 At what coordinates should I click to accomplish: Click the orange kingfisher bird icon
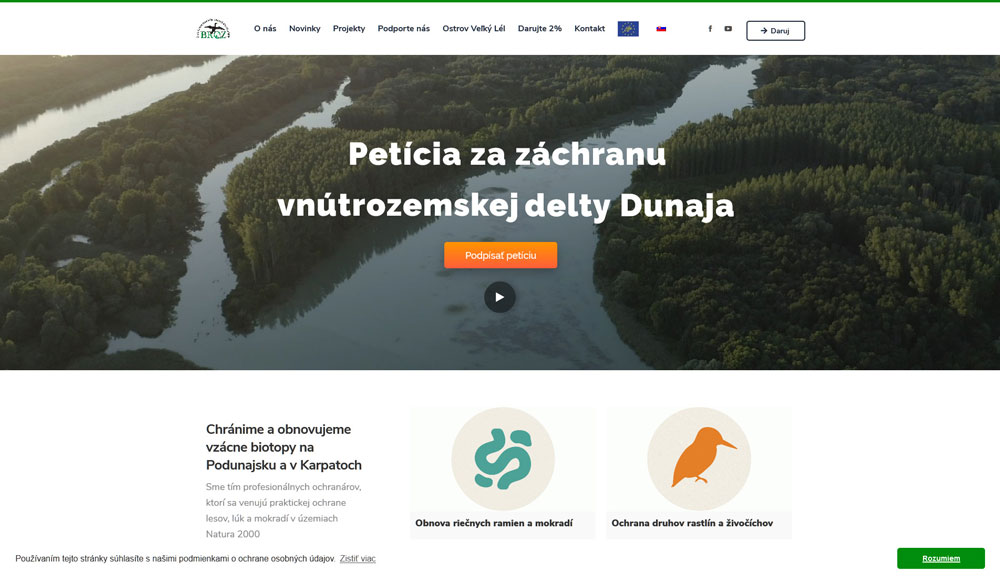pyautogui.click(x=699, y=458)
